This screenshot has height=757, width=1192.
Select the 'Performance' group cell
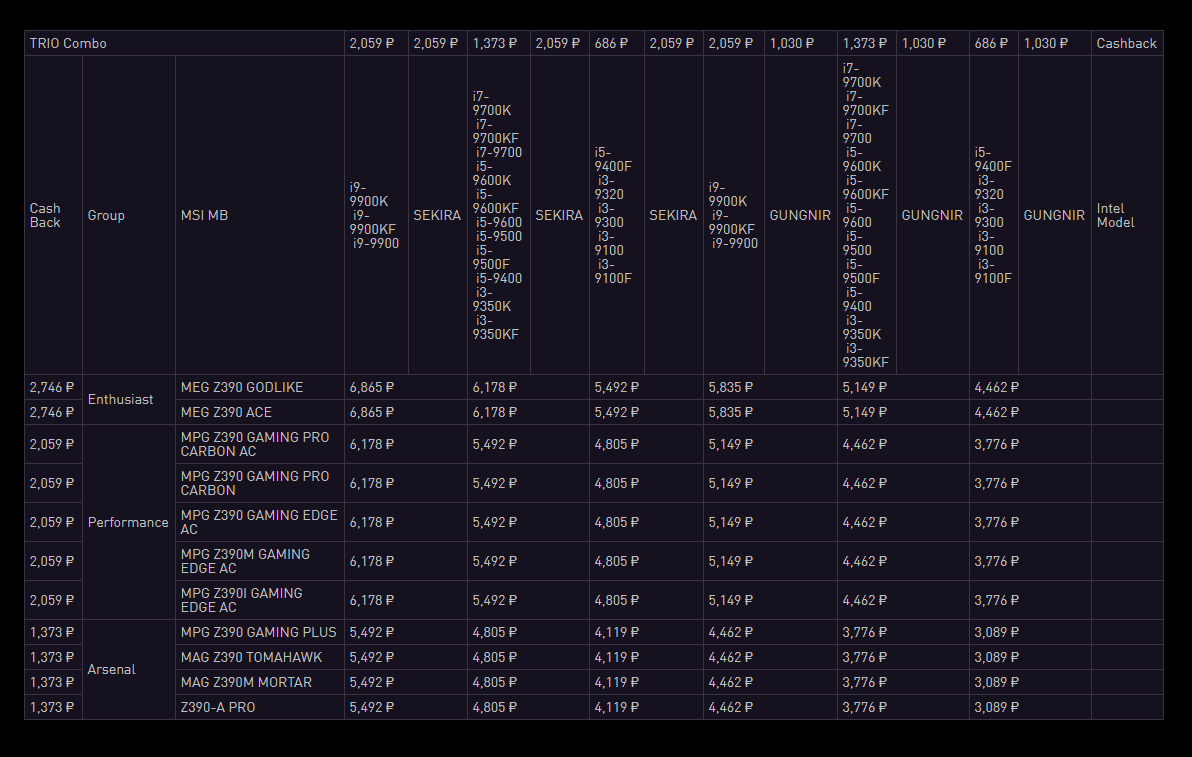pos(128,522)
